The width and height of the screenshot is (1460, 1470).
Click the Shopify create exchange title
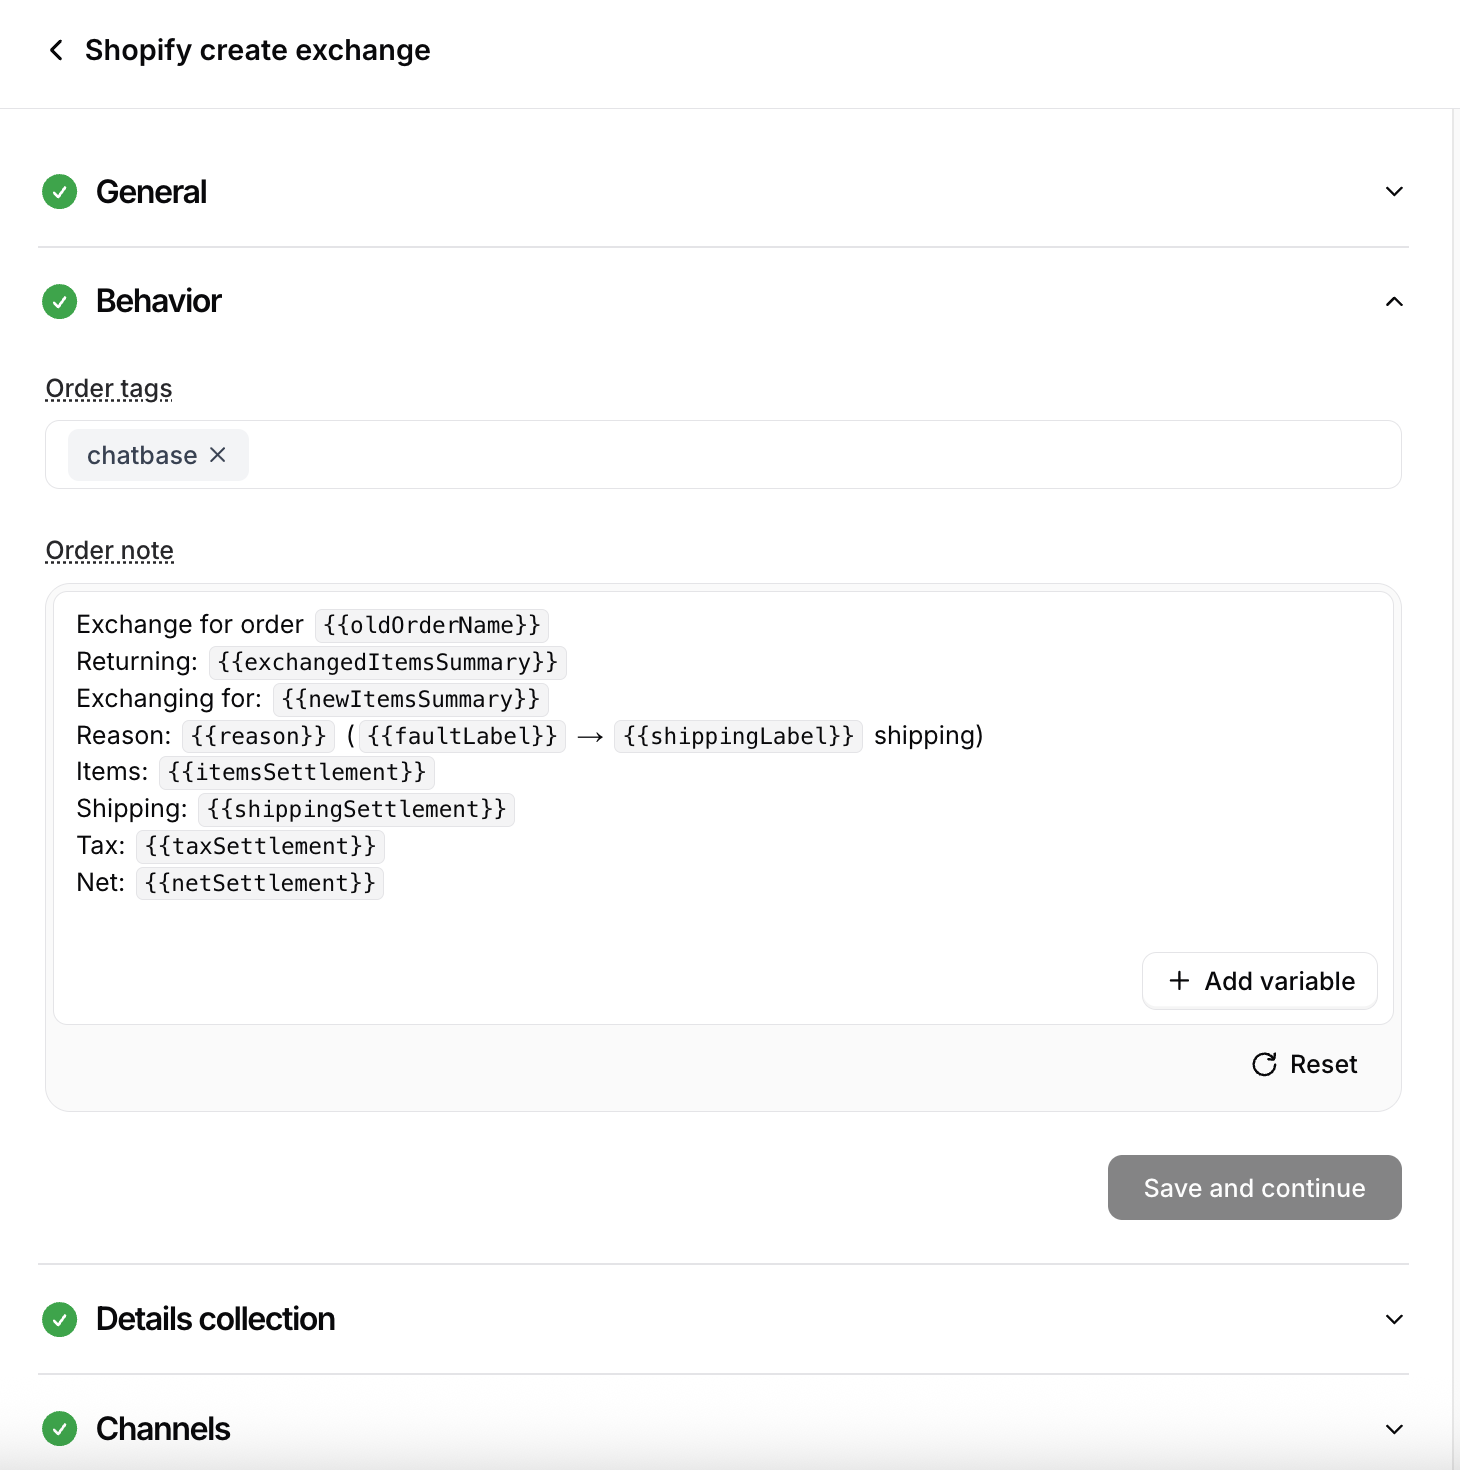pos(257,50)
